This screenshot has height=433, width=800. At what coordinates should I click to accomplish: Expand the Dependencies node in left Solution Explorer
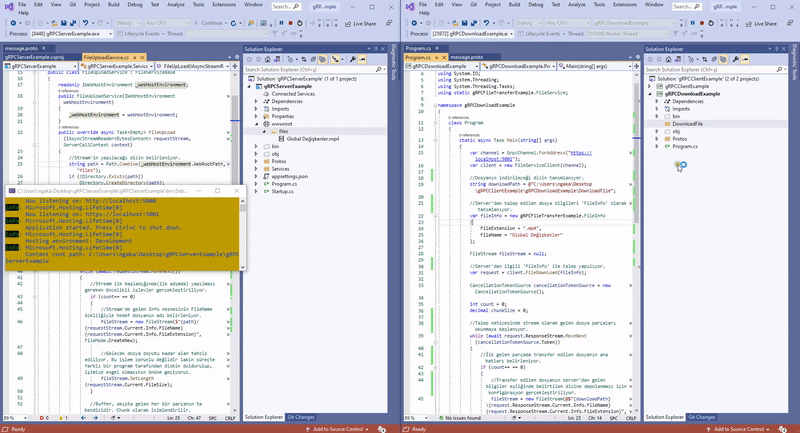257,101
